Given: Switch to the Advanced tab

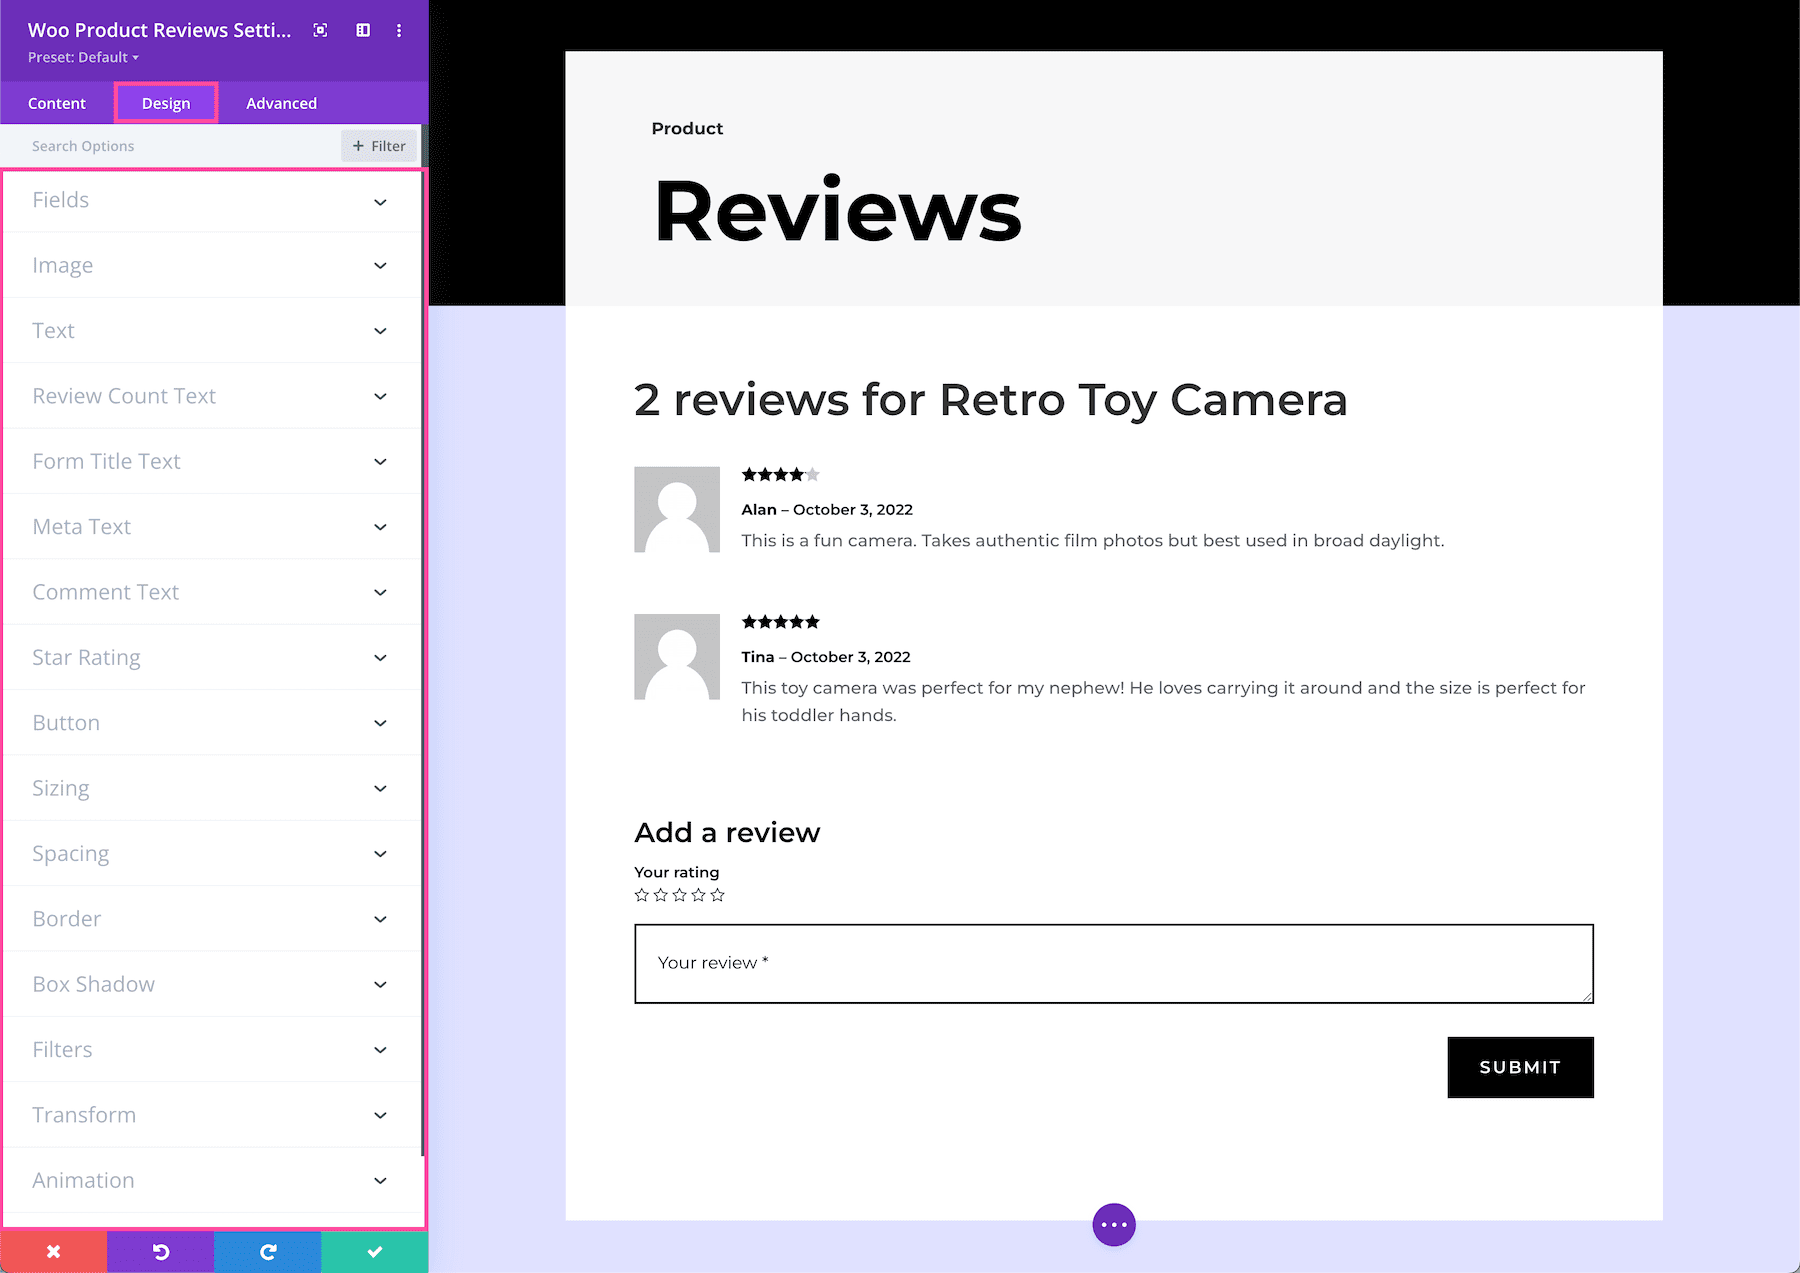Looking at the screenshot, I should (281, 102).
